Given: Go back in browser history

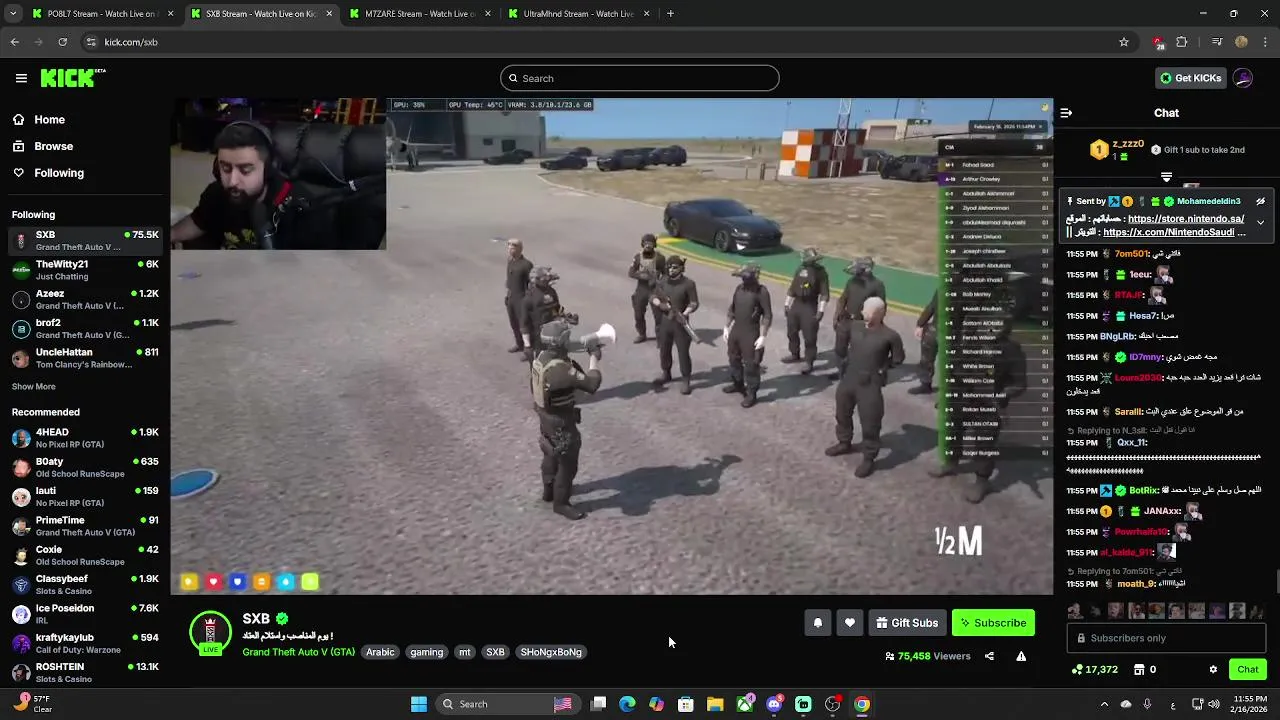Looking at the screenshot, I should tap(14, 42).
